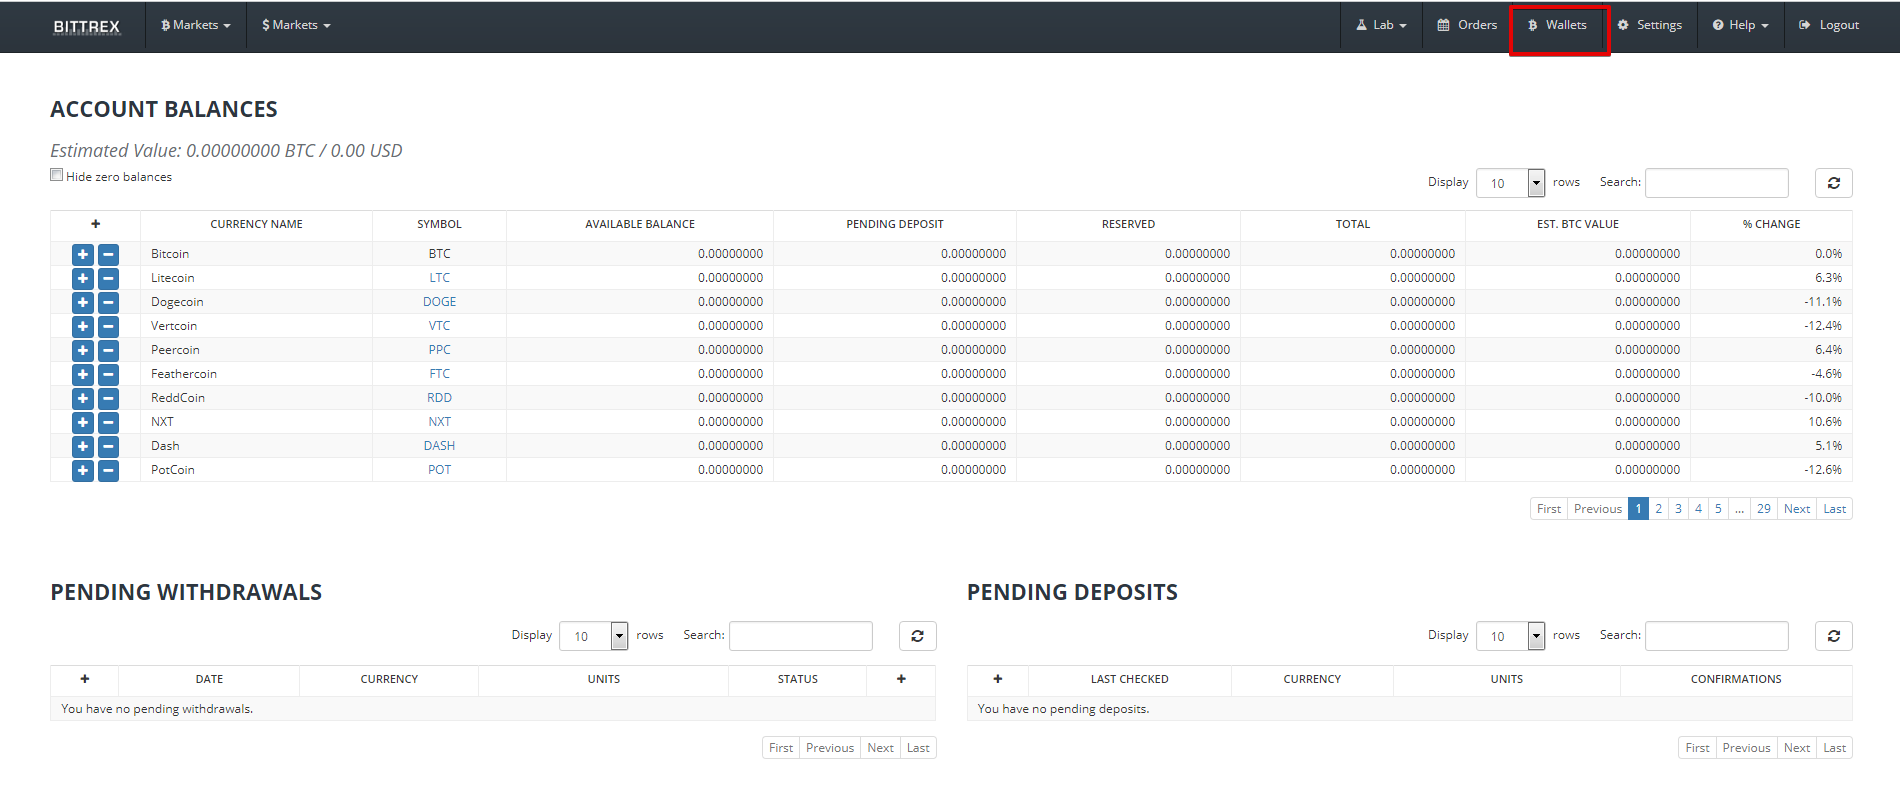
Task: Open the VTC symbol link
Action: coord(439,326)
